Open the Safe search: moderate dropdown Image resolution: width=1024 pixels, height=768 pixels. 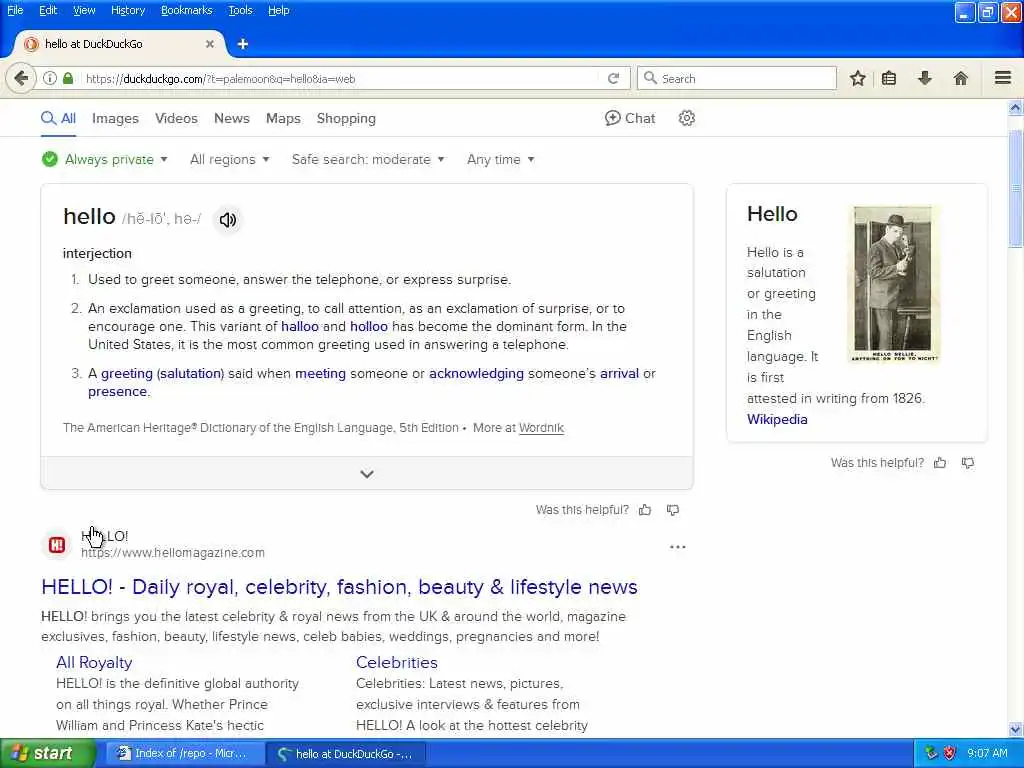point(368,159)
